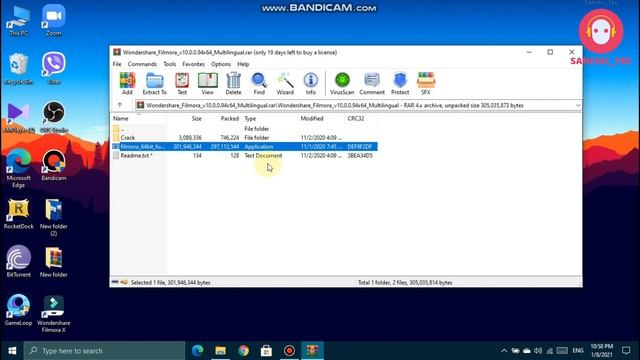Open Microsoft Edge desktop shortcut

pyautogui.click(x=18, y=168)
